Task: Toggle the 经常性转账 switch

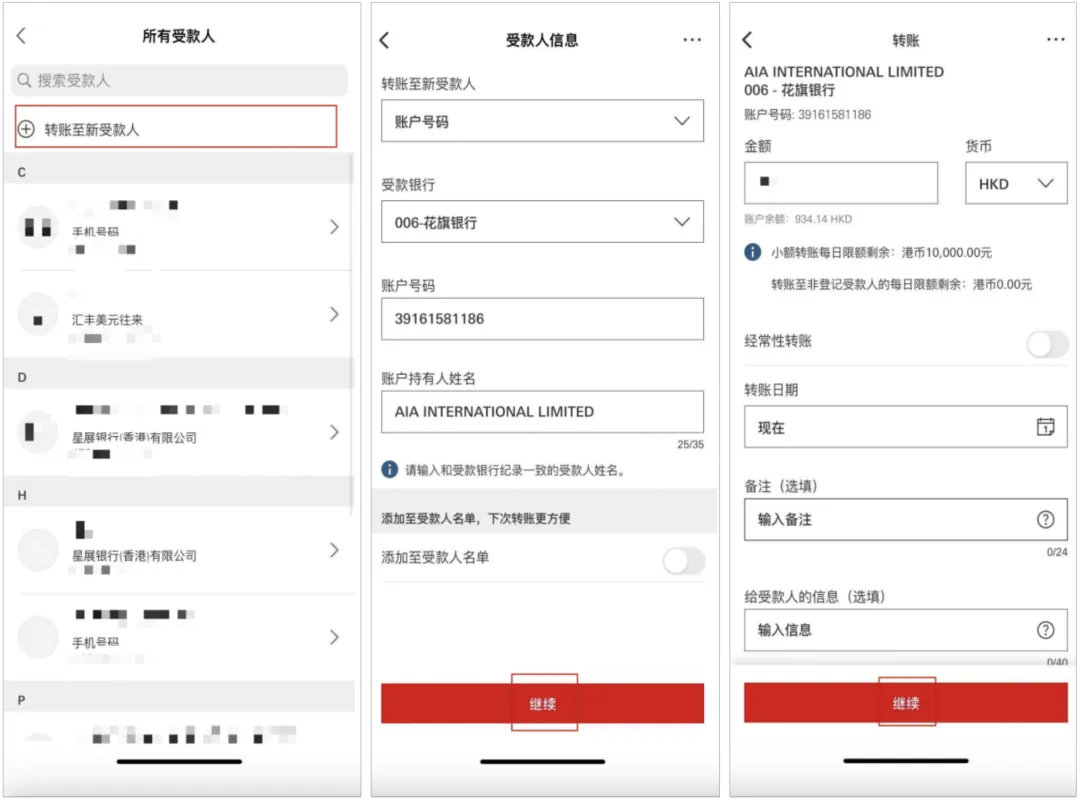Action: coord(1047,344)
